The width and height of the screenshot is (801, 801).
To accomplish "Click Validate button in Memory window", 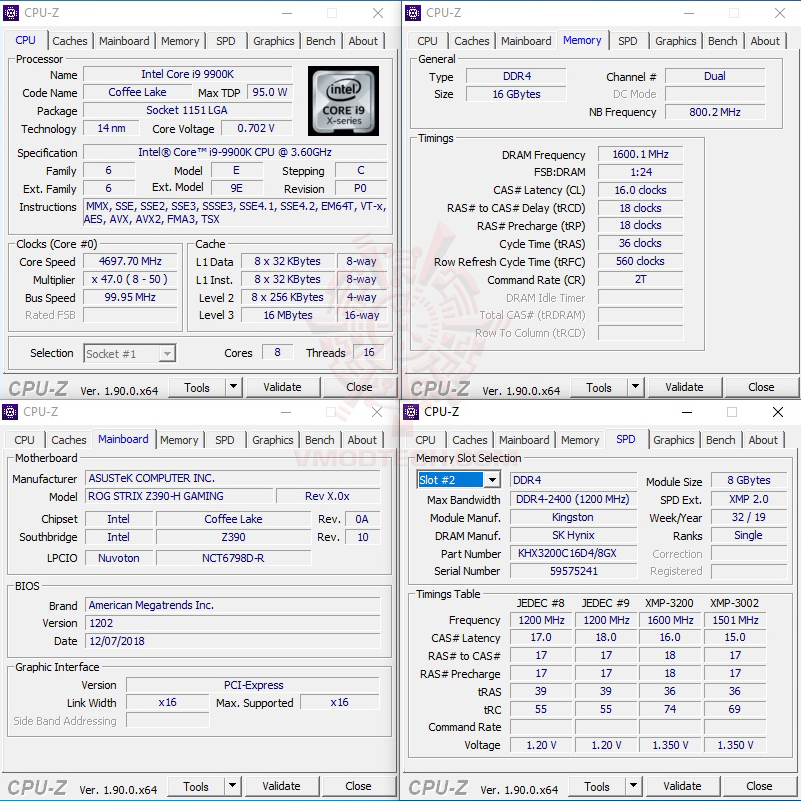I will [685, 387].
